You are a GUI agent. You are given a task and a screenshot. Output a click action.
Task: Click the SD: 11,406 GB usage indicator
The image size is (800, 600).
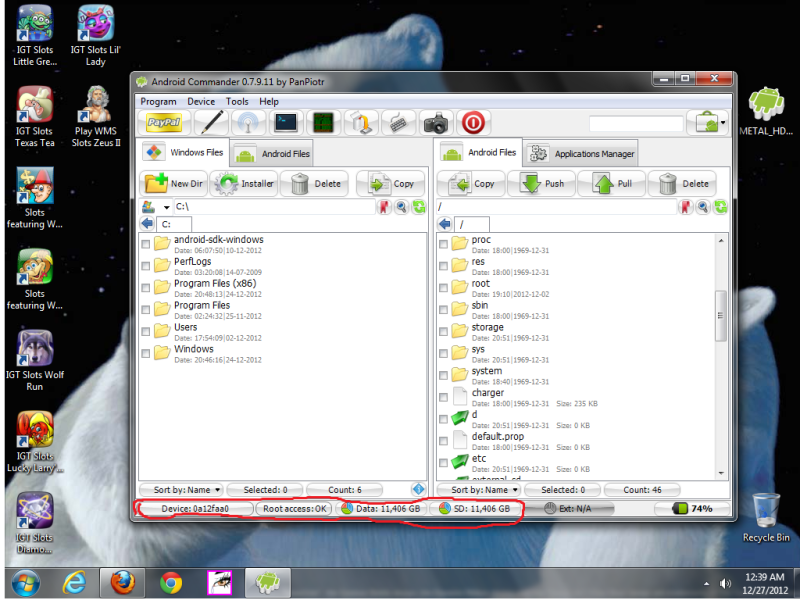[474, 509]
